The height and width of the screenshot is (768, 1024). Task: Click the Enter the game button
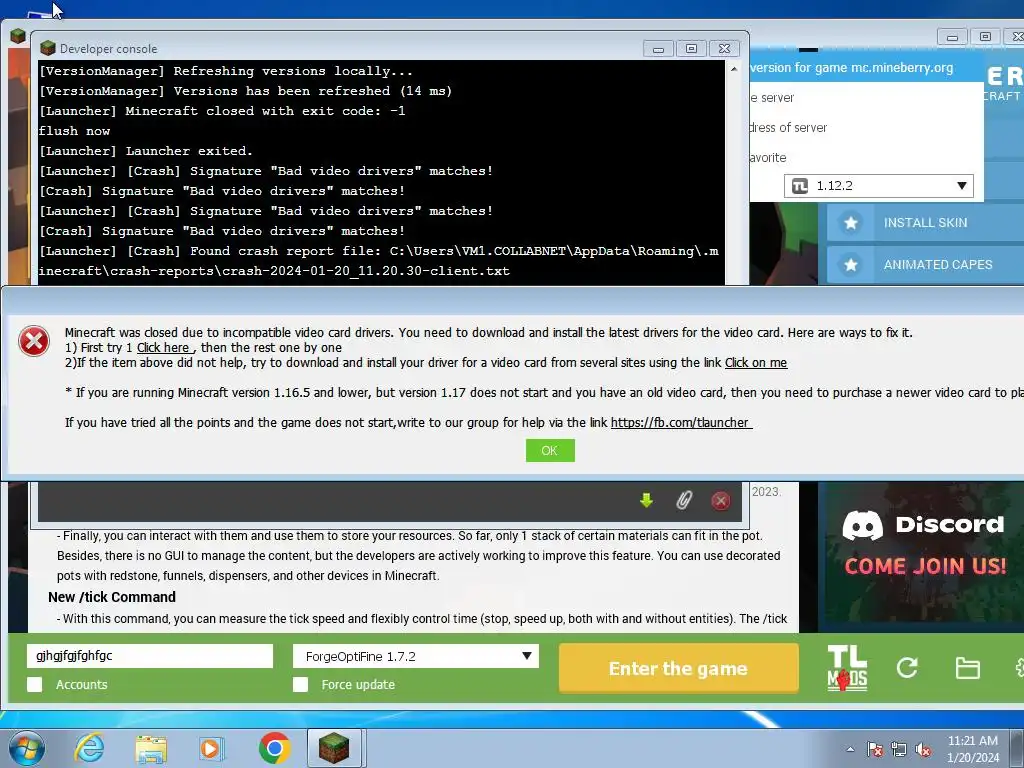click(x=679, y=668)
